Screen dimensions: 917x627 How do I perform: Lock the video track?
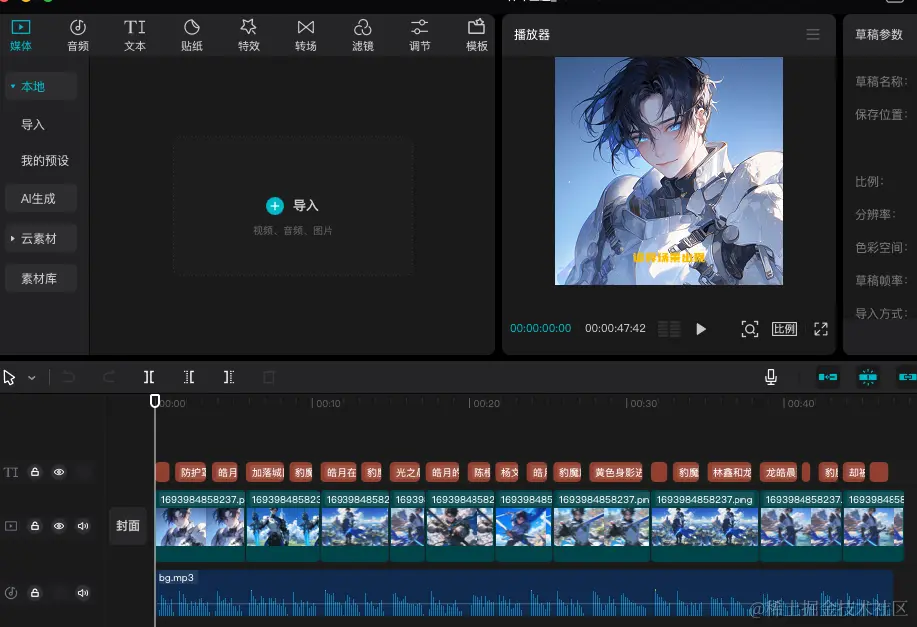point(35,526)
